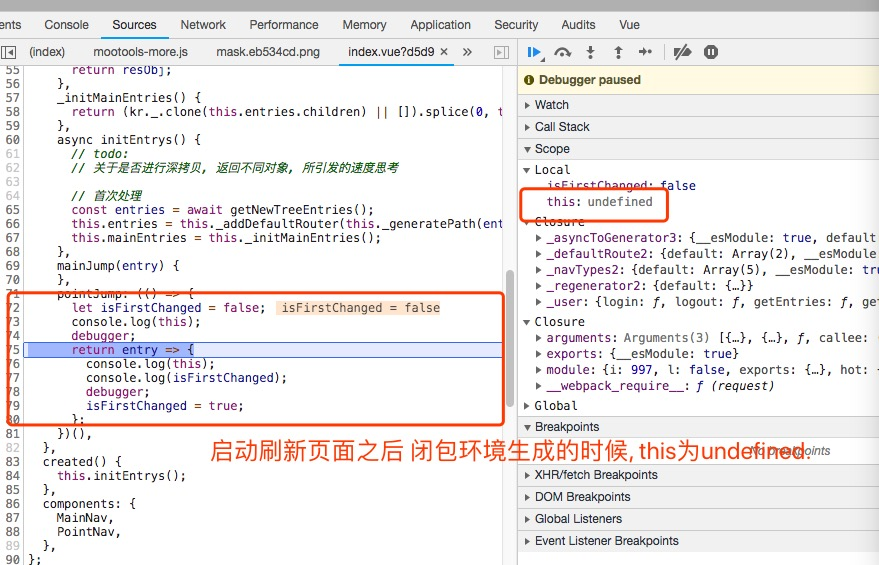Switch to mootools-more.js file tab
This screenshot has height=565, width=879.
click(x=140, y=52)
